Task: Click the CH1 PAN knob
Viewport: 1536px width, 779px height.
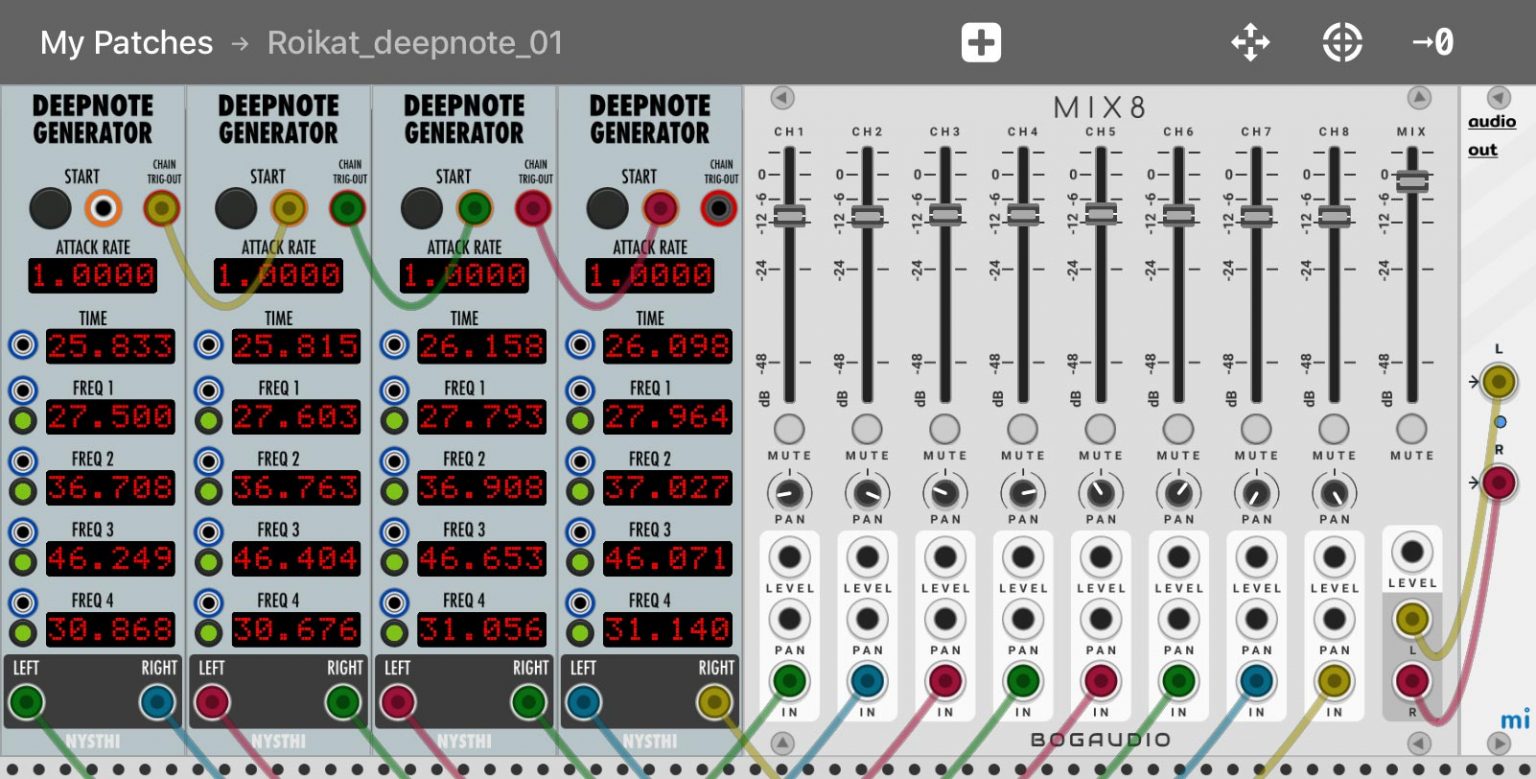Action: pyautogui.click(x=789, y=492)
